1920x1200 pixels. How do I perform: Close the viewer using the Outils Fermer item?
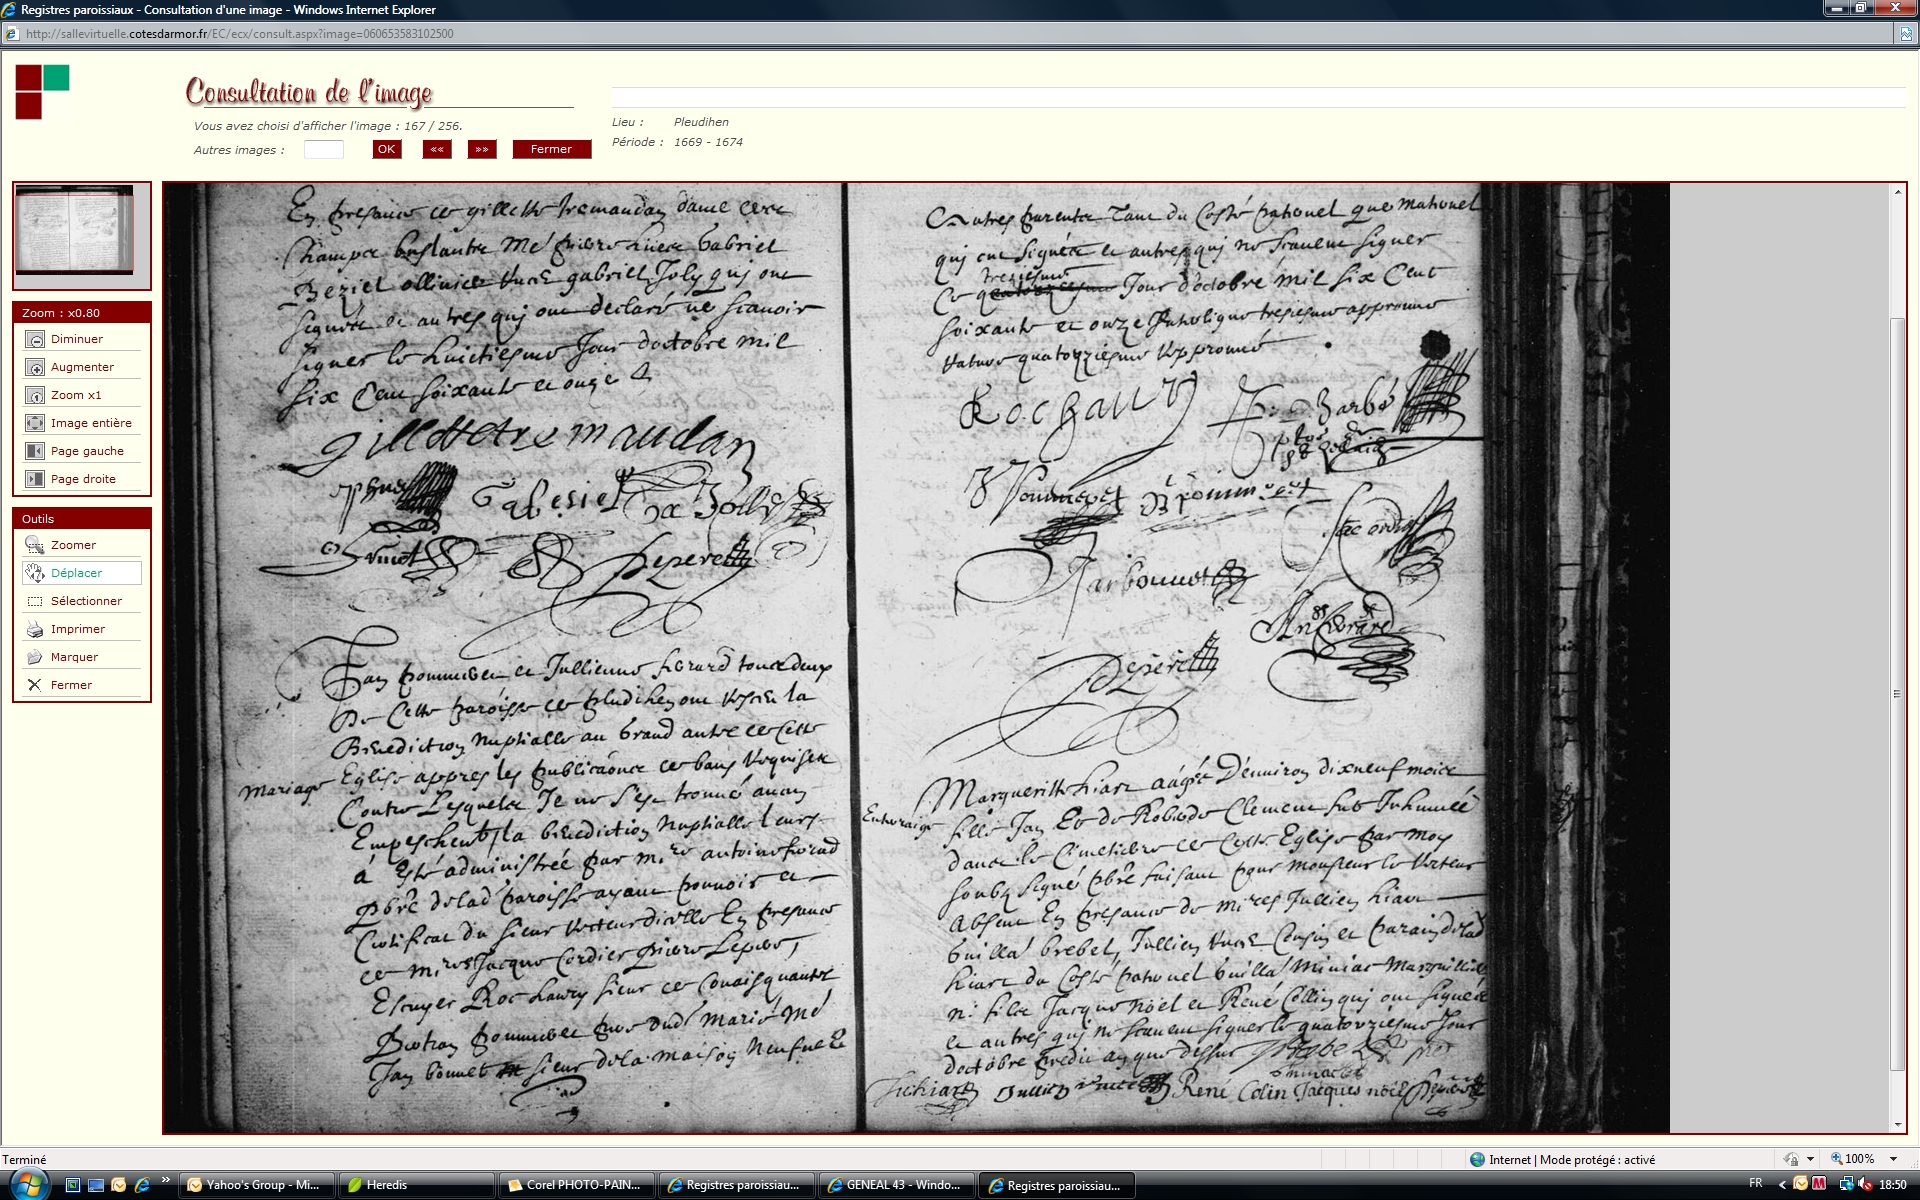click(35, 686)
